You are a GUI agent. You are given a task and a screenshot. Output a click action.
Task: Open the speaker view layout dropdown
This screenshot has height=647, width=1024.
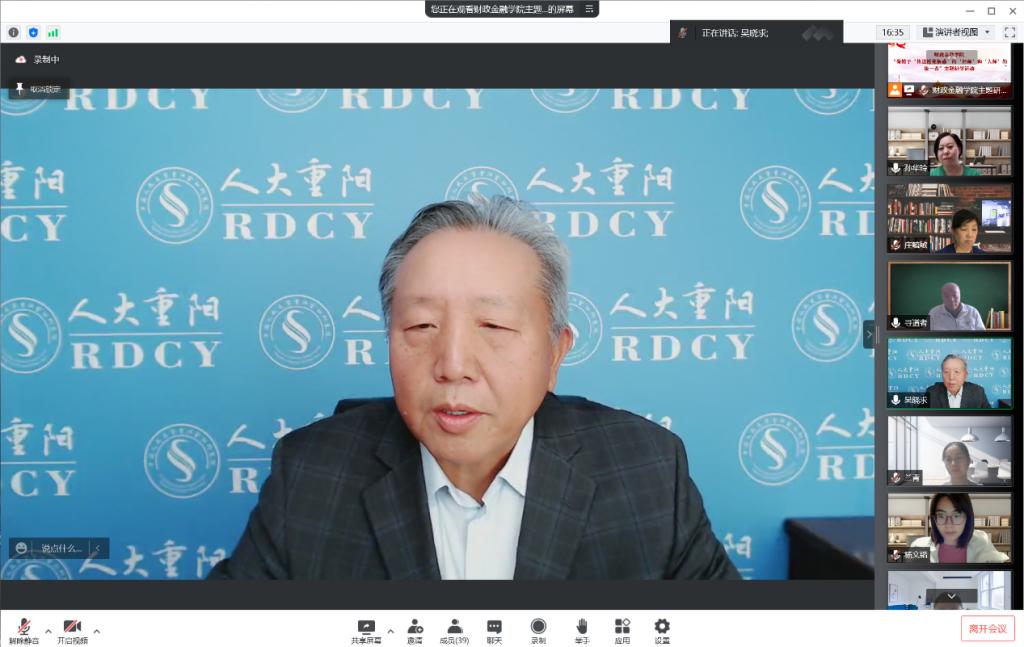(956, 32)
